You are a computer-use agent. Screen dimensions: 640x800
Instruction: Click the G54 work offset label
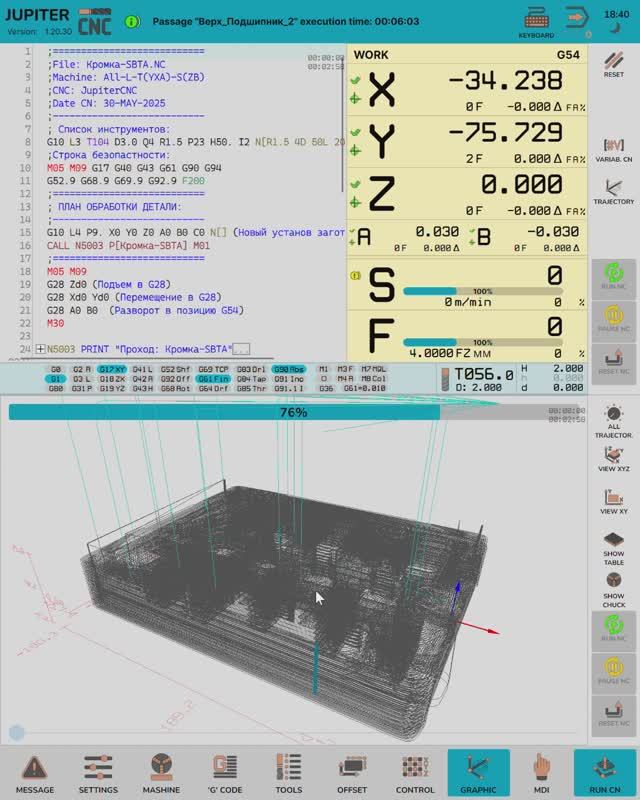point(568,55)
